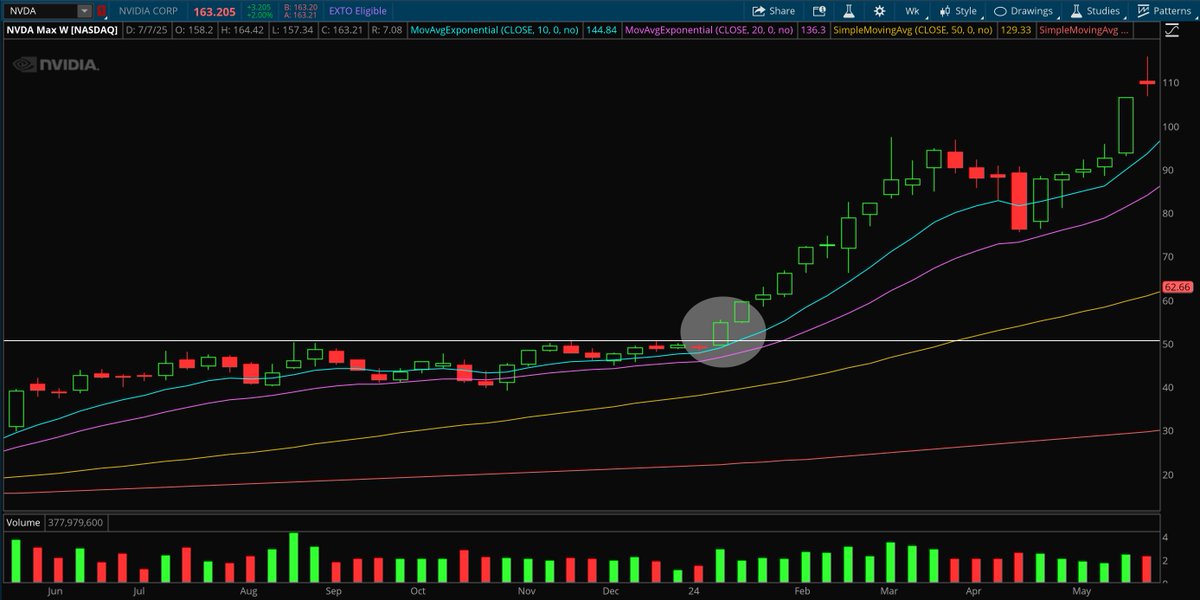1200x600 pixels.
Task: Click the tallest green volume bar in August
Action: click(294, 557)
